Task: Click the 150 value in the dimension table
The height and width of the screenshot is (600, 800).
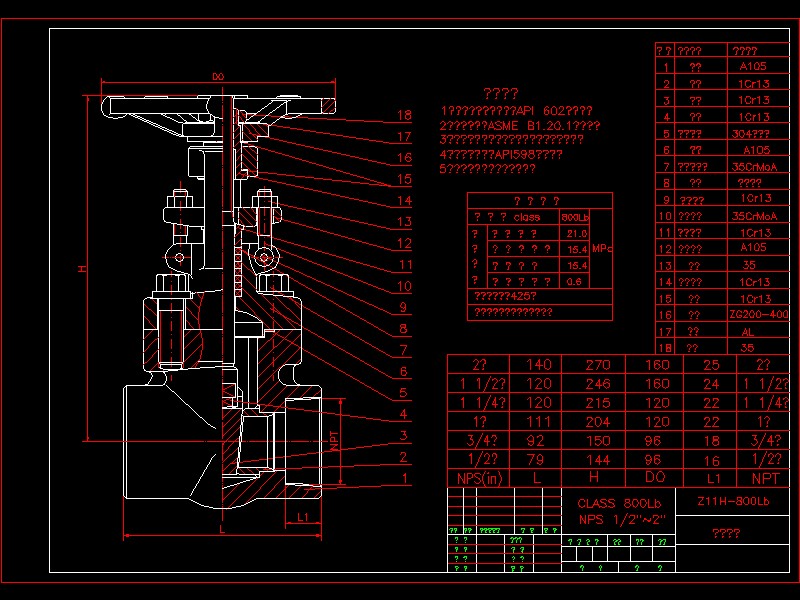Action: (598, 441)
